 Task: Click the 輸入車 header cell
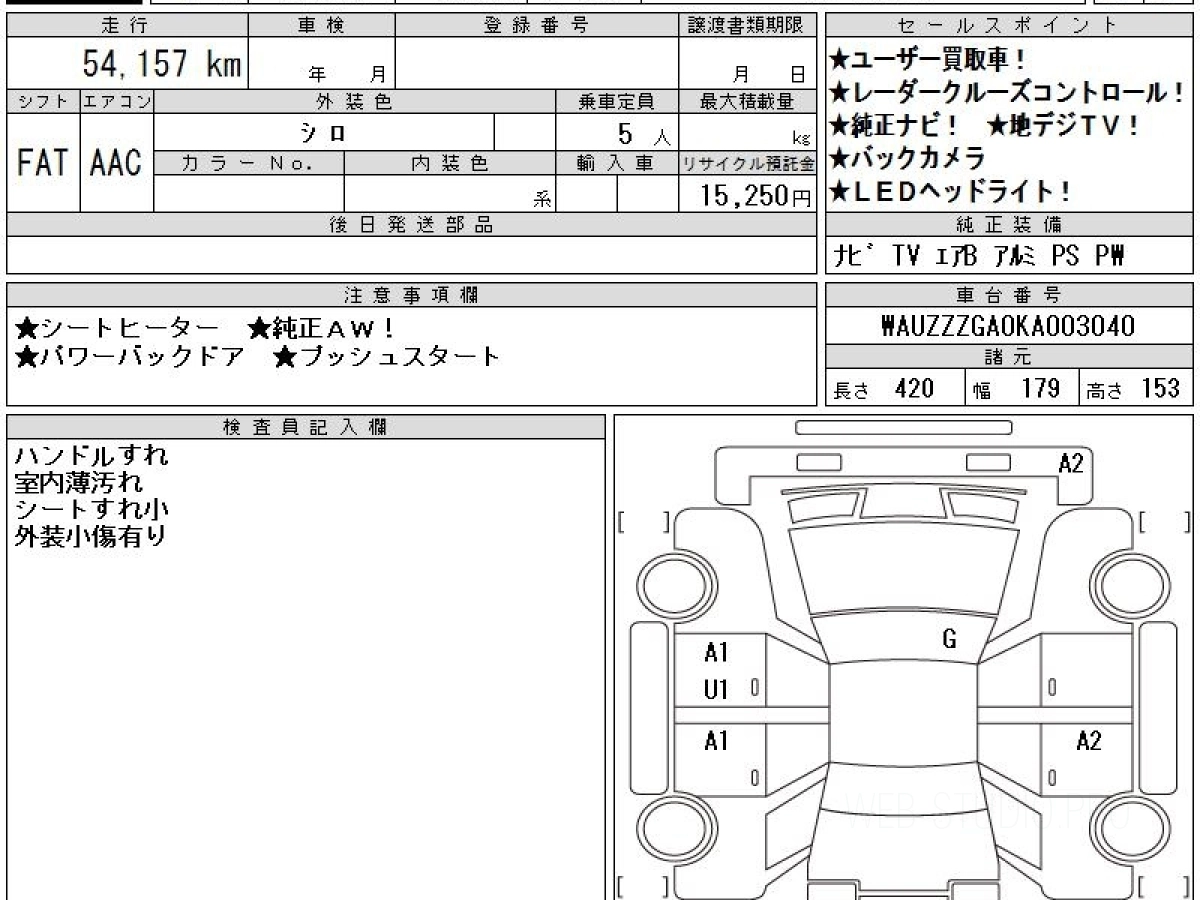click(616, 163)
